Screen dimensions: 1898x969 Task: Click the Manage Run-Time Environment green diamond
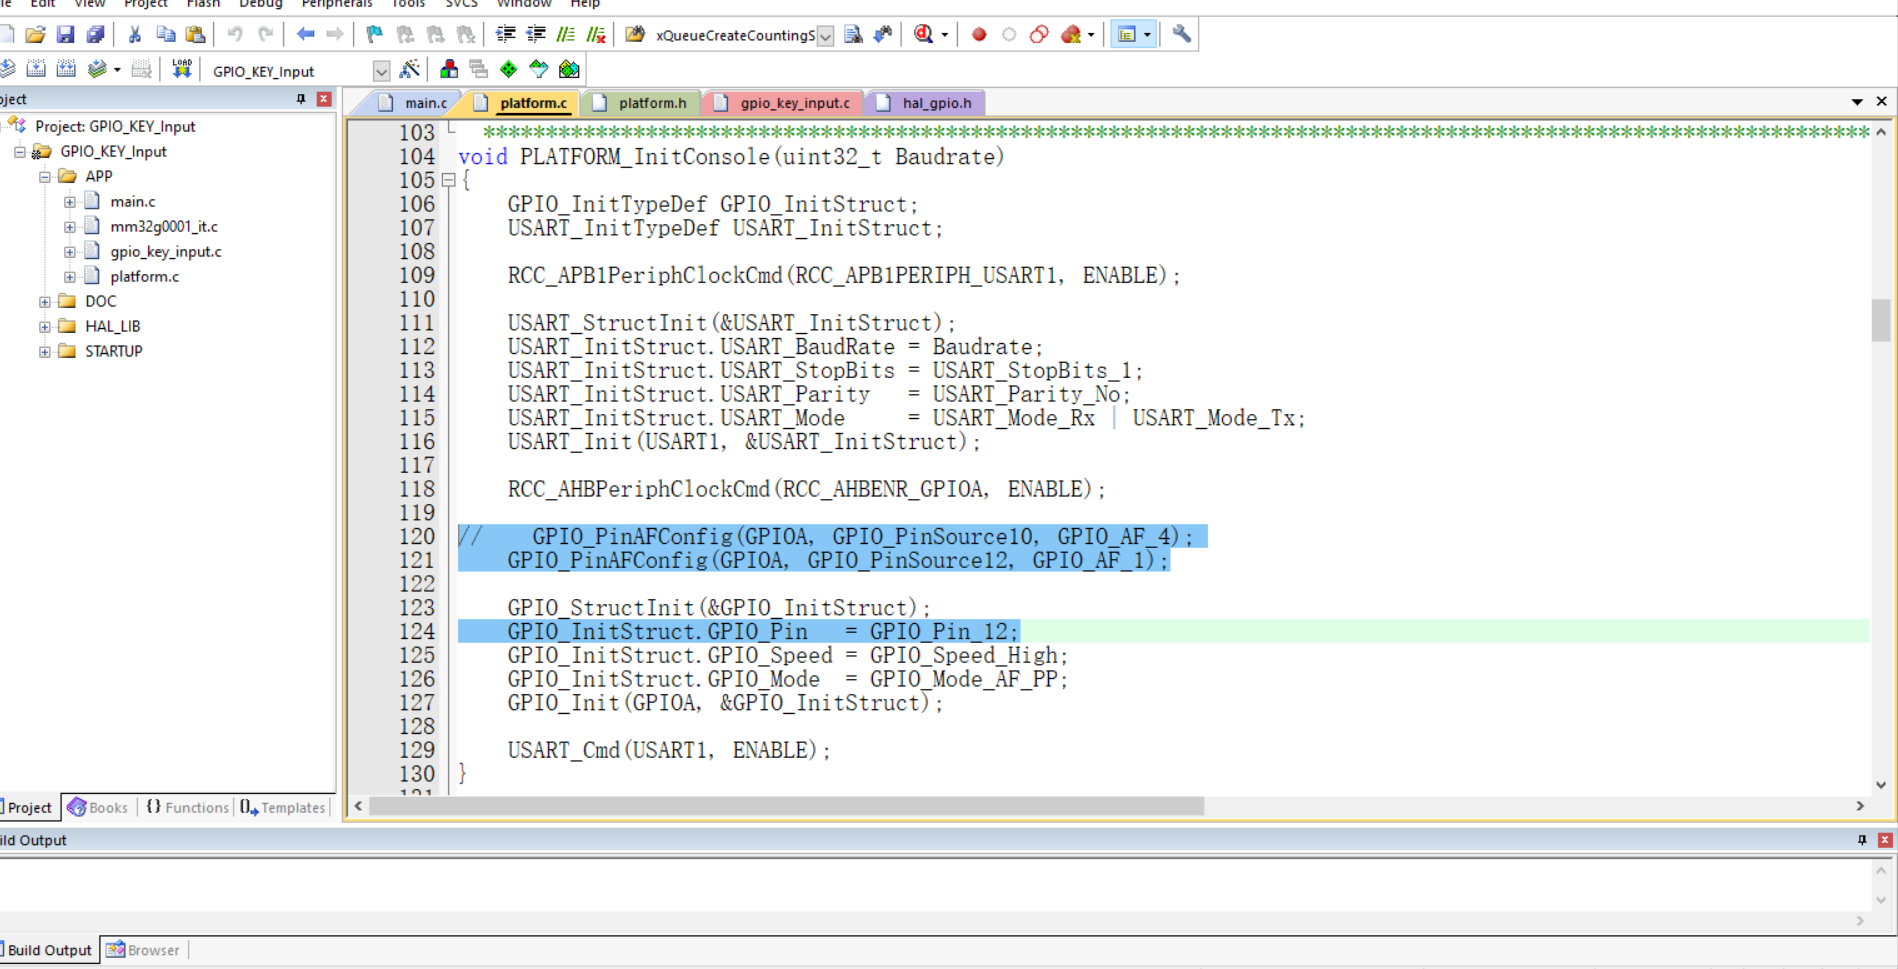[509, 69]
